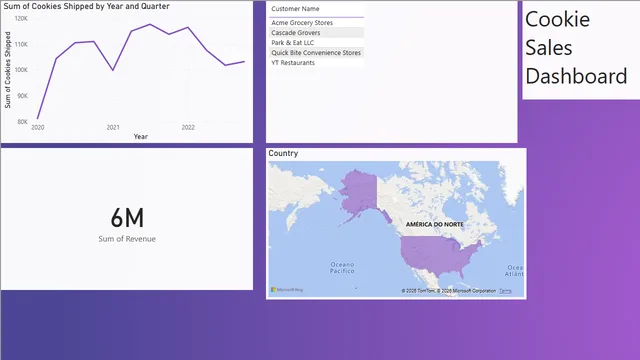
Task: Click the 100K value on y-axis
Action: point(21,70)
